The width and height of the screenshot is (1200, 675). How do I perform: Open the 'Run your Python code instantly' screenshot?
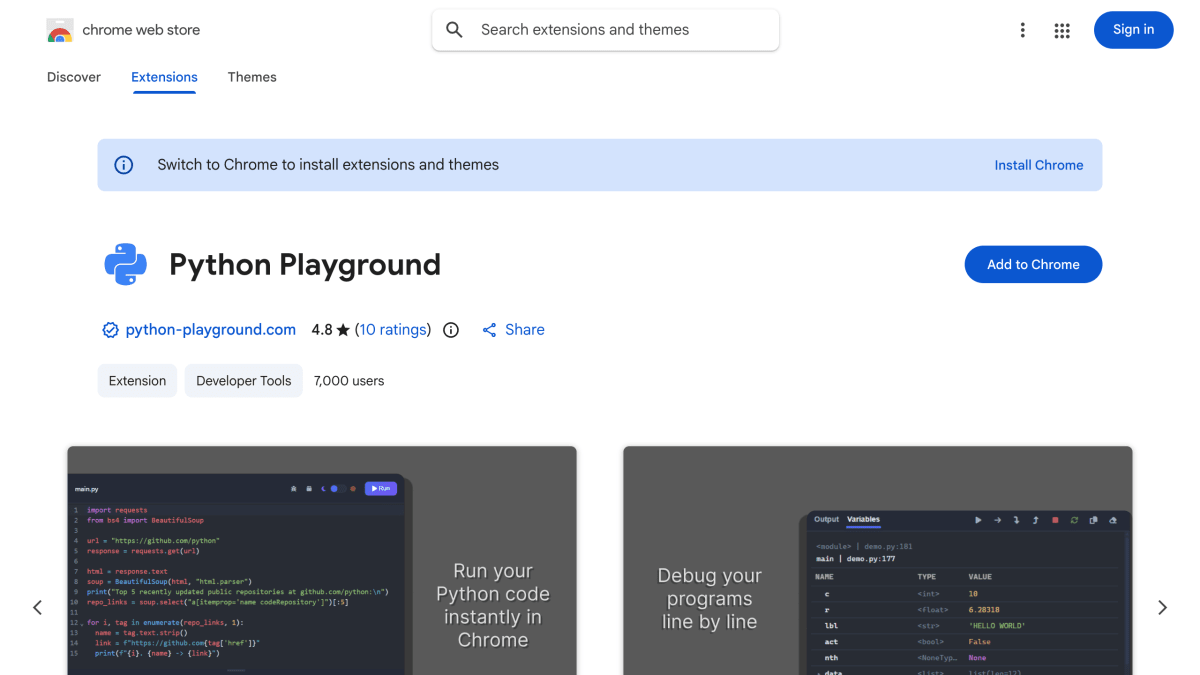322,561
